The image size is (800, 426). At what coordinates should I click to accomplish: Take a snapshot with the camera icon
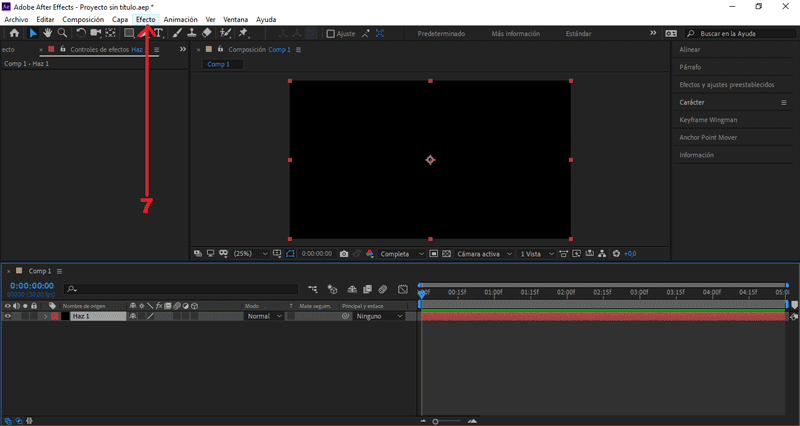click(343, 254)
